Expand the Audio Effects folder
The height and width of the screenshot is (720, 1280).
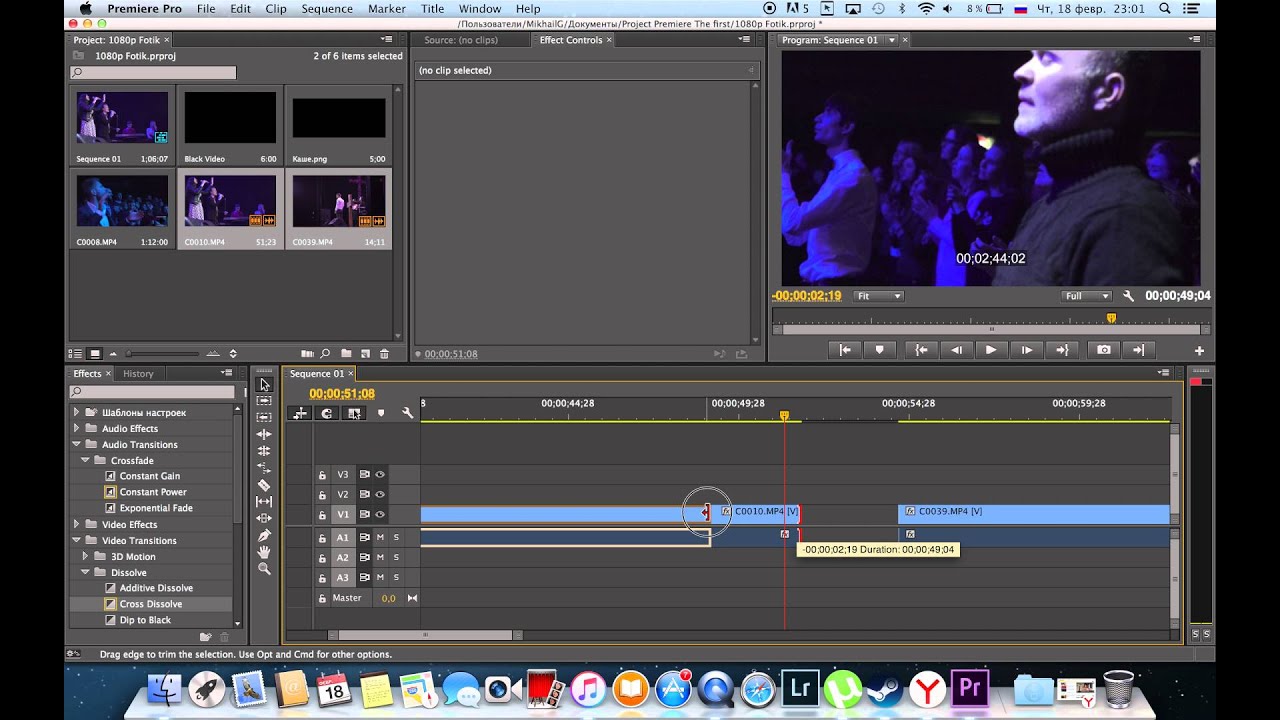[76, 428]
